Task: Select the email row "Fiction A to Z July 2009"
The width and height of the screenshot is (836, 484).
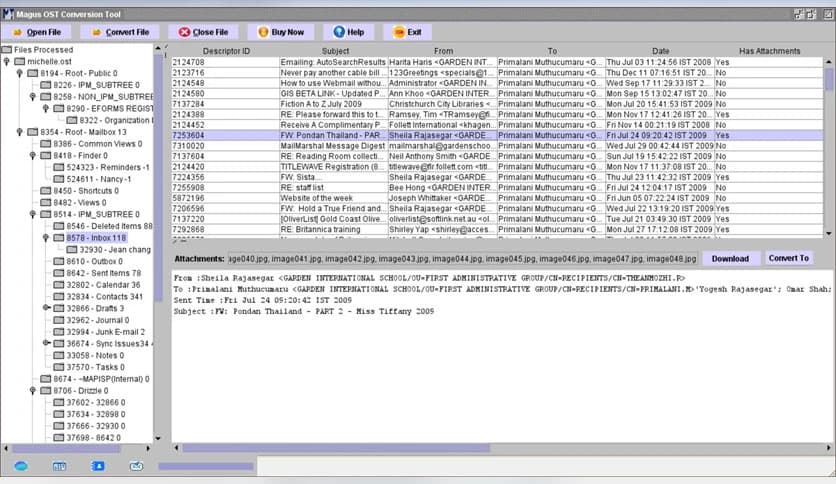Action: 497,104
